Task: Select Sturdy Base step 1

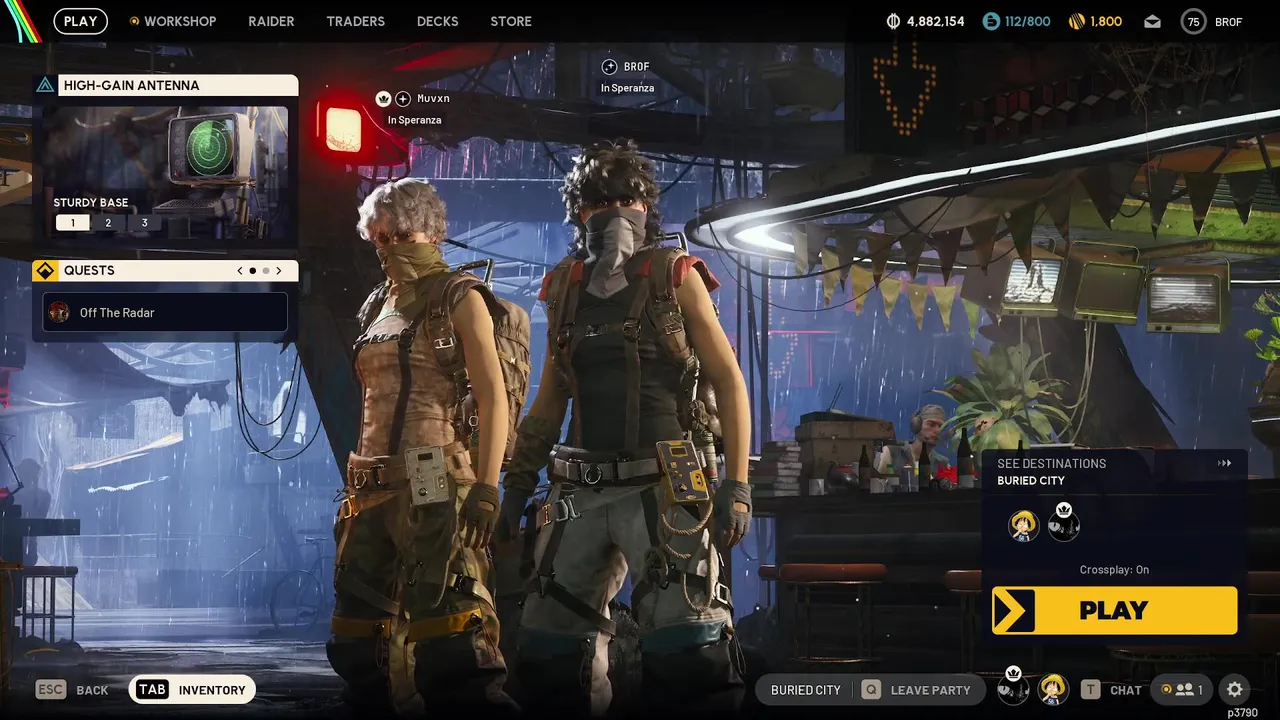Action: point(72,223)
